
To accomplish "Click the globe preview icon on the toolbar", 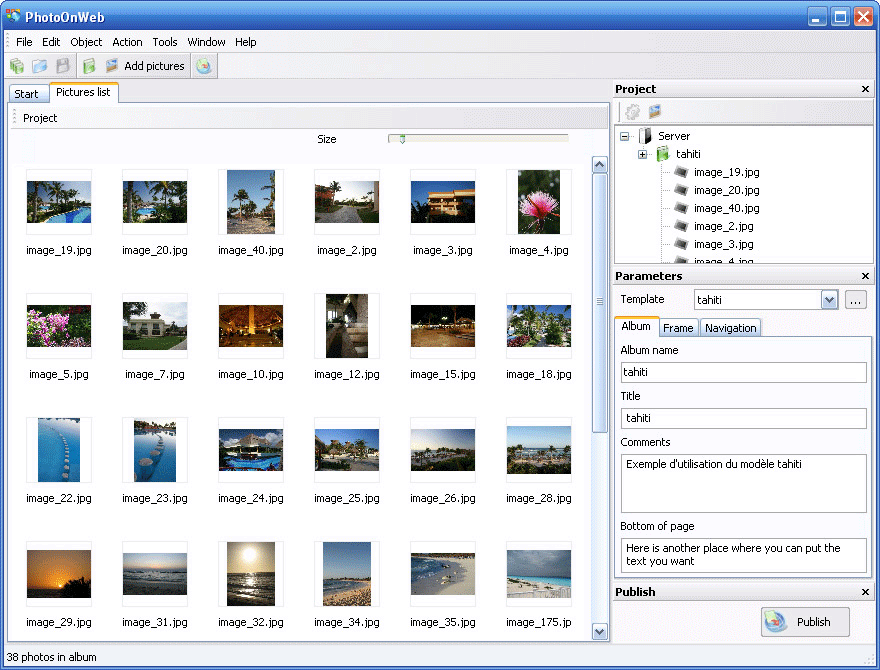I will pos(204,65).
